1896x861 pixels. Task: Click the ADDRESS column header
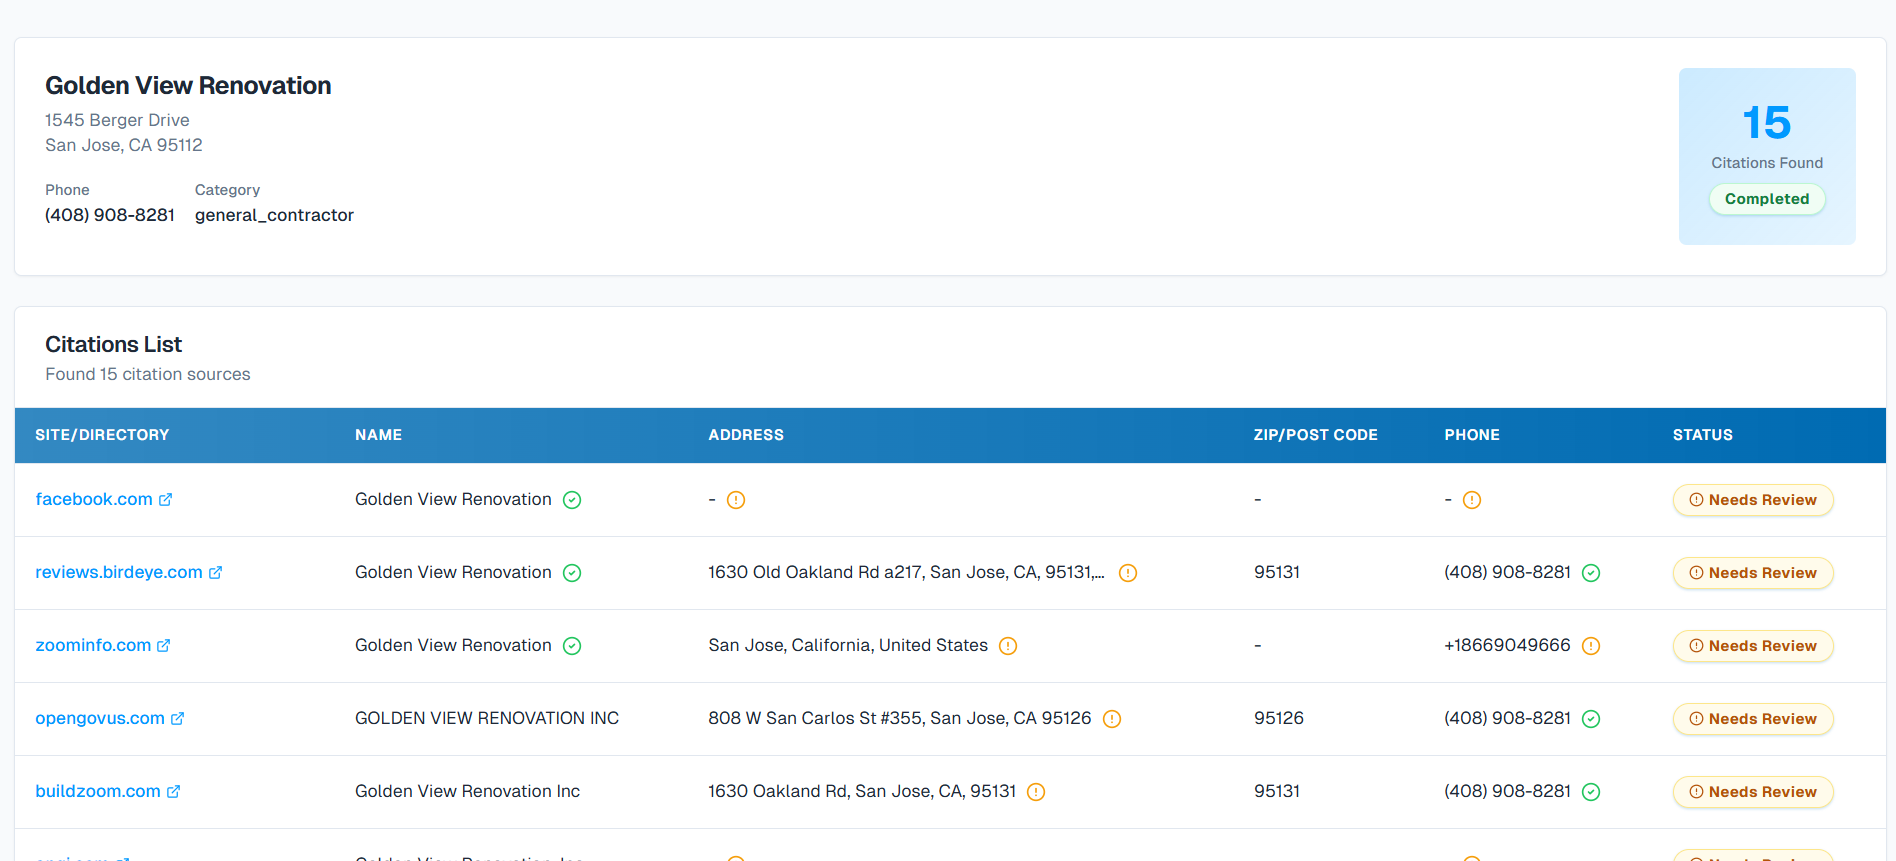746,435
